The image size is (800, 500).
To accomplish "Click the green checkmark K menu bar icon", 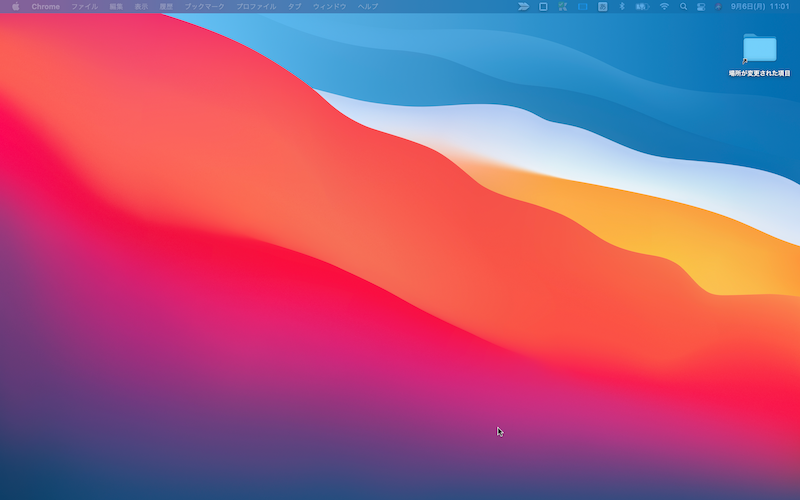I will (562, 7).
